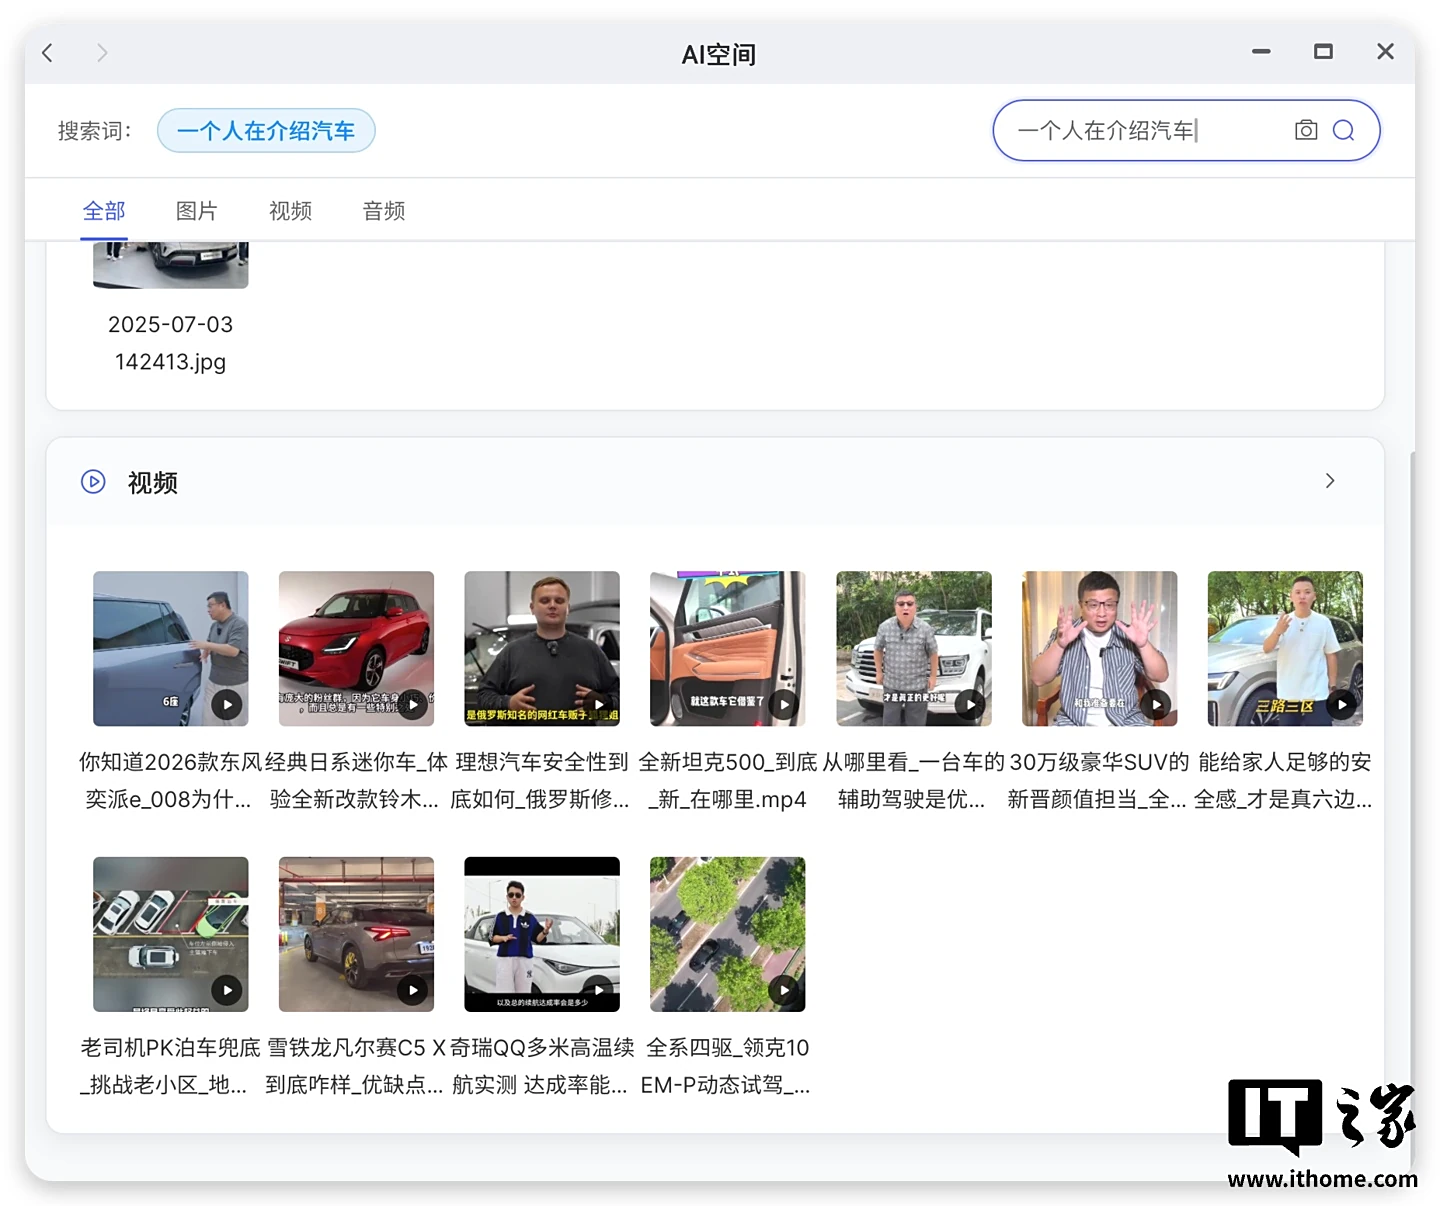
Task: Switch to the 图片 tab
Action: click(196, 211)
